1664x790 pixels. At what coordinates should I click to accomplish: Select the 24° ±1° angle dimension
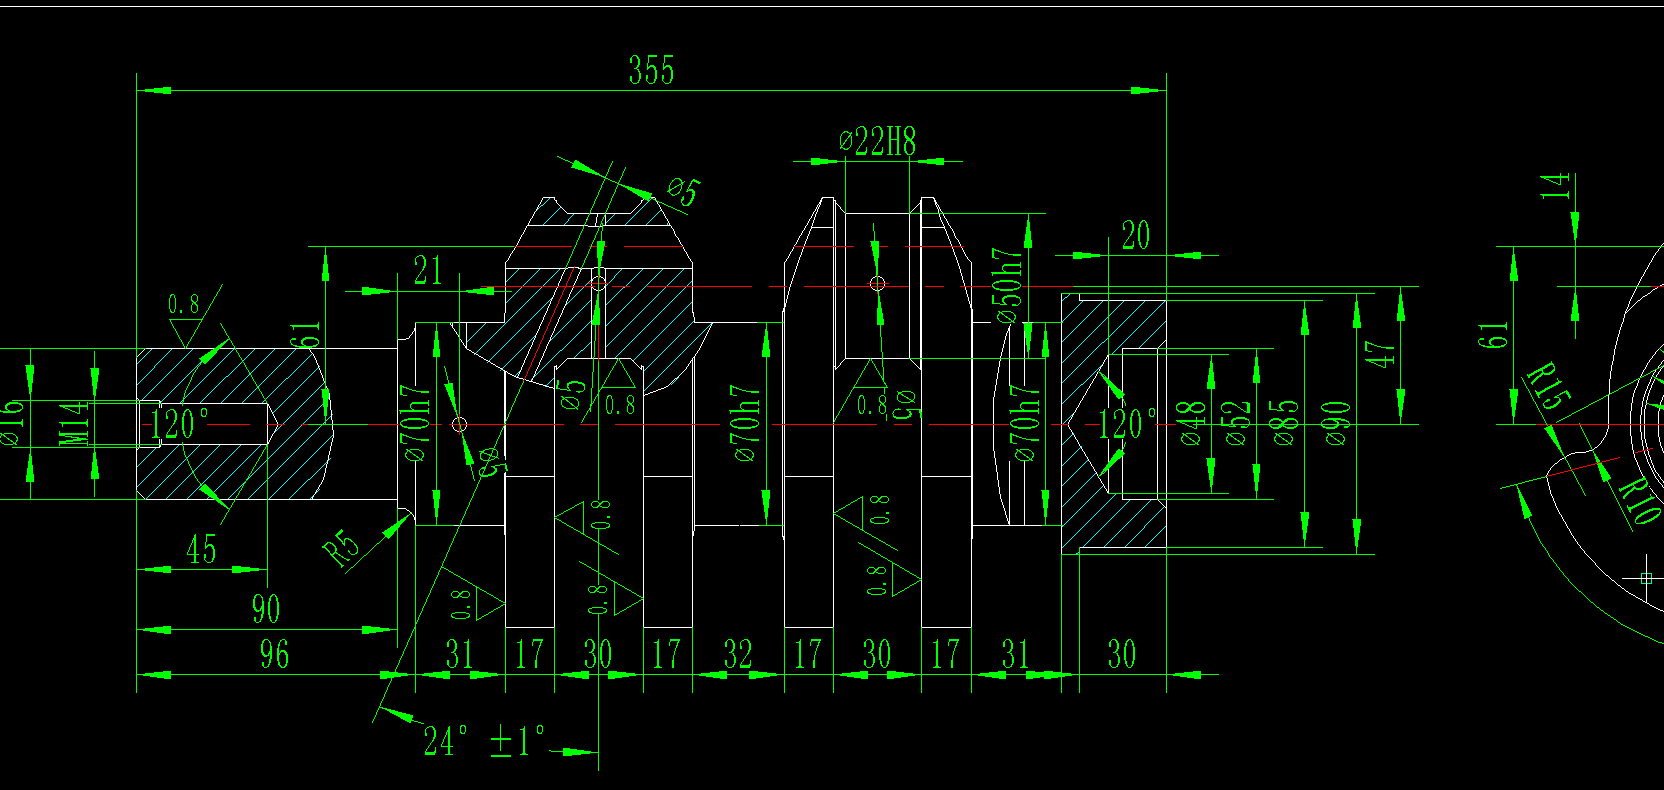pyautogui.click(x=485, y=741)
